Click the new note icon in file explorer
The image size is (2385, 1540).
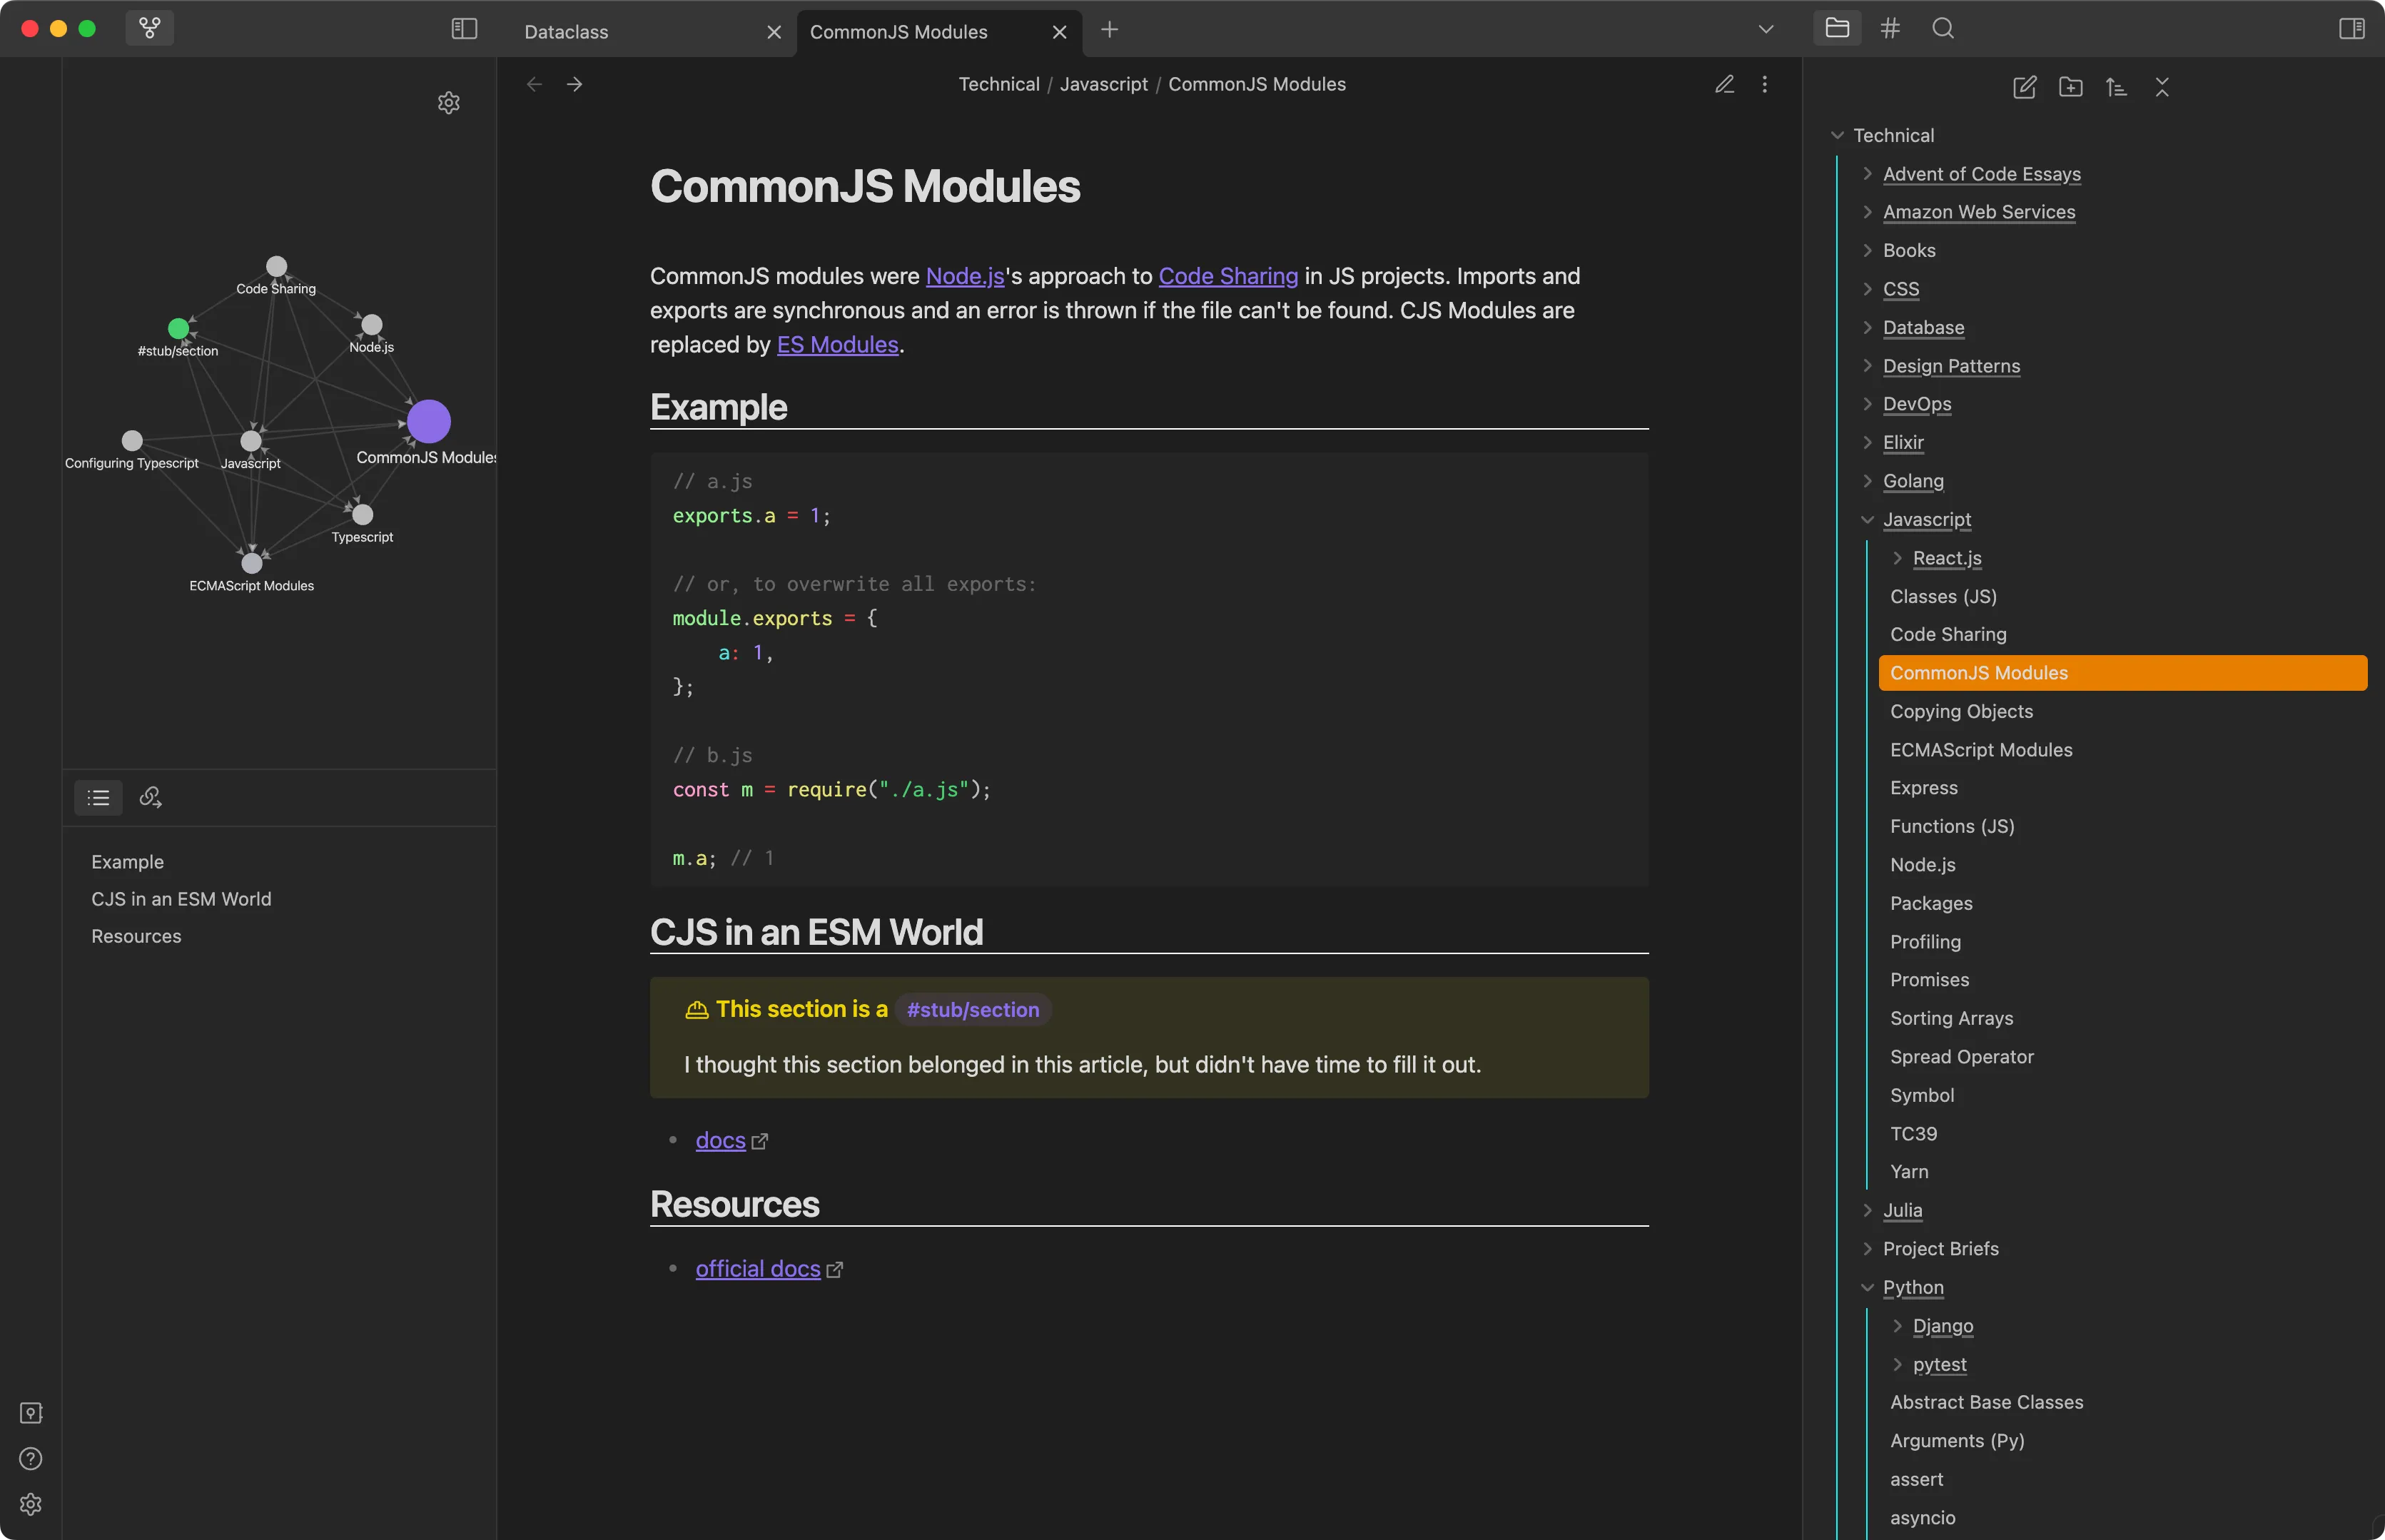pyautogui.click(x=2024, y=87)
